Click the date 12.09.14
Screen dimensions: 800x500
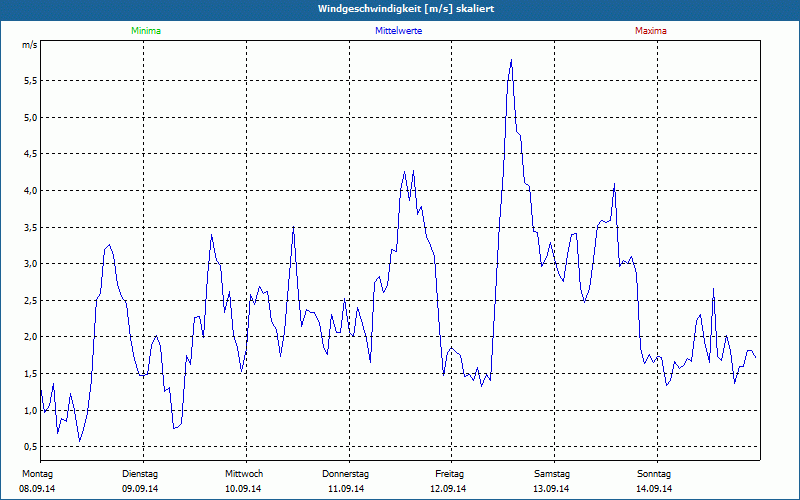448,489
